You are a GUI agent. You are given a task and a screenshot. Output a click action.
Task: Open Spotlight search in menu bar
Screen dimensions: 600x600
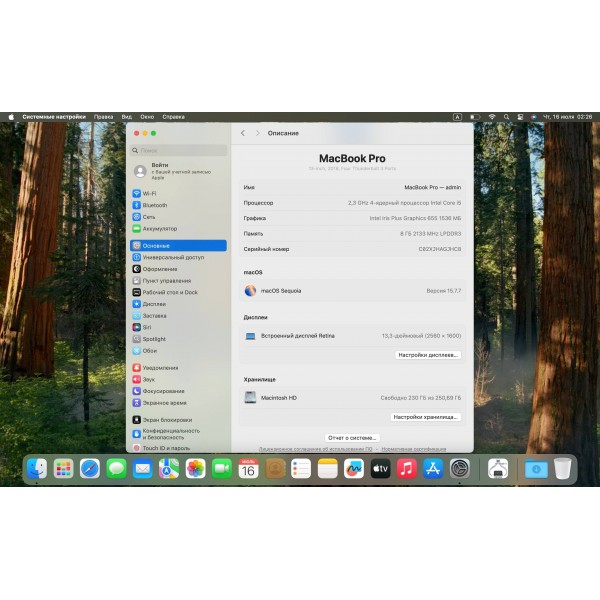[x=506, y=117]
